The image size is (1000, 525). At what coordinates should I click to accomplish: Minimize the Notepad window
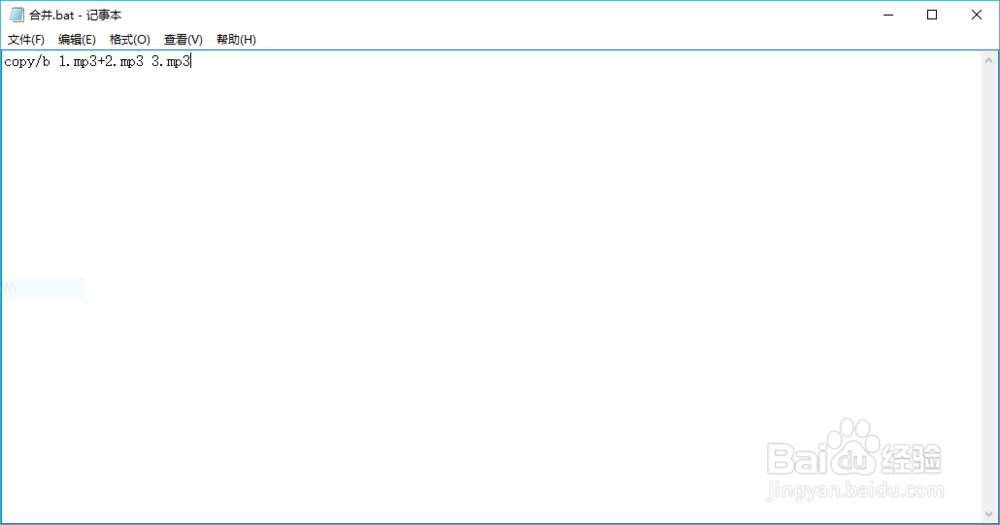tap(888, 15)
